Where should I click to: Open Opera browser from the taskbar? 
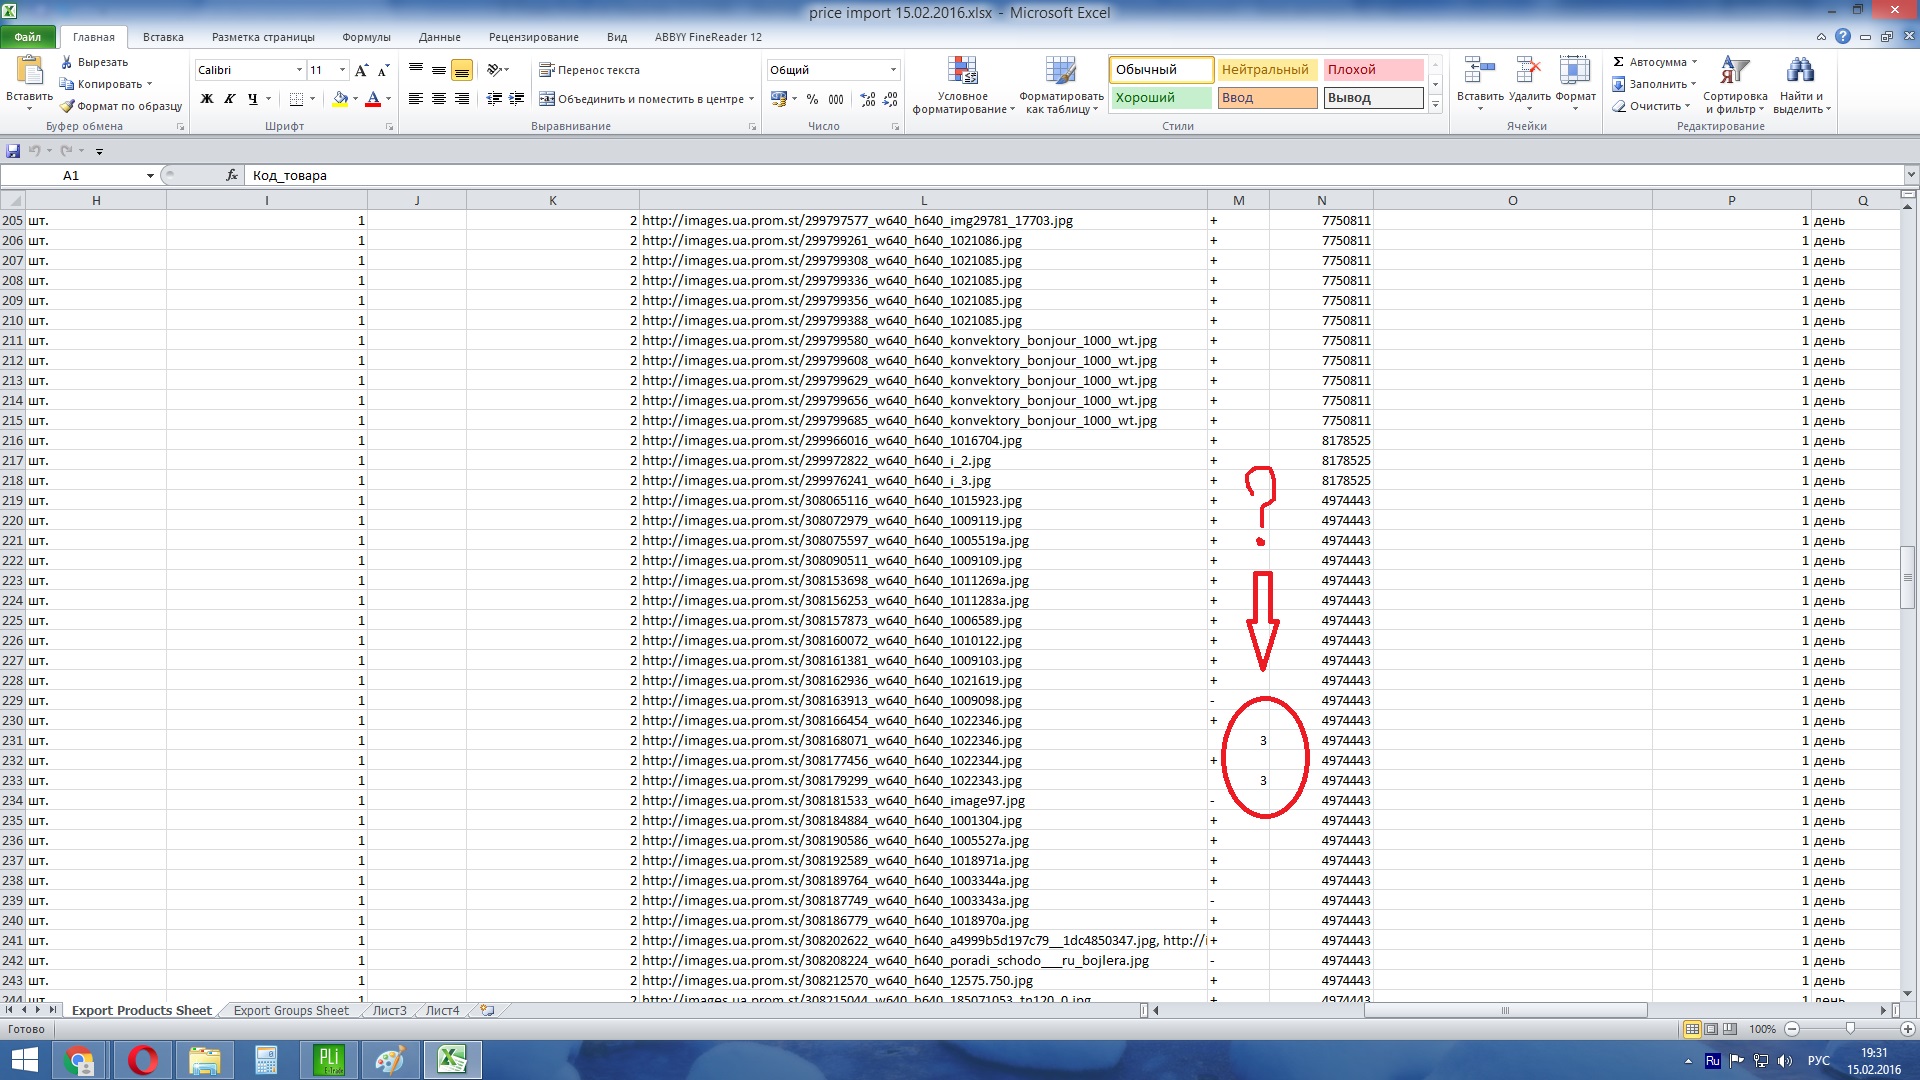pos(143,1060)
